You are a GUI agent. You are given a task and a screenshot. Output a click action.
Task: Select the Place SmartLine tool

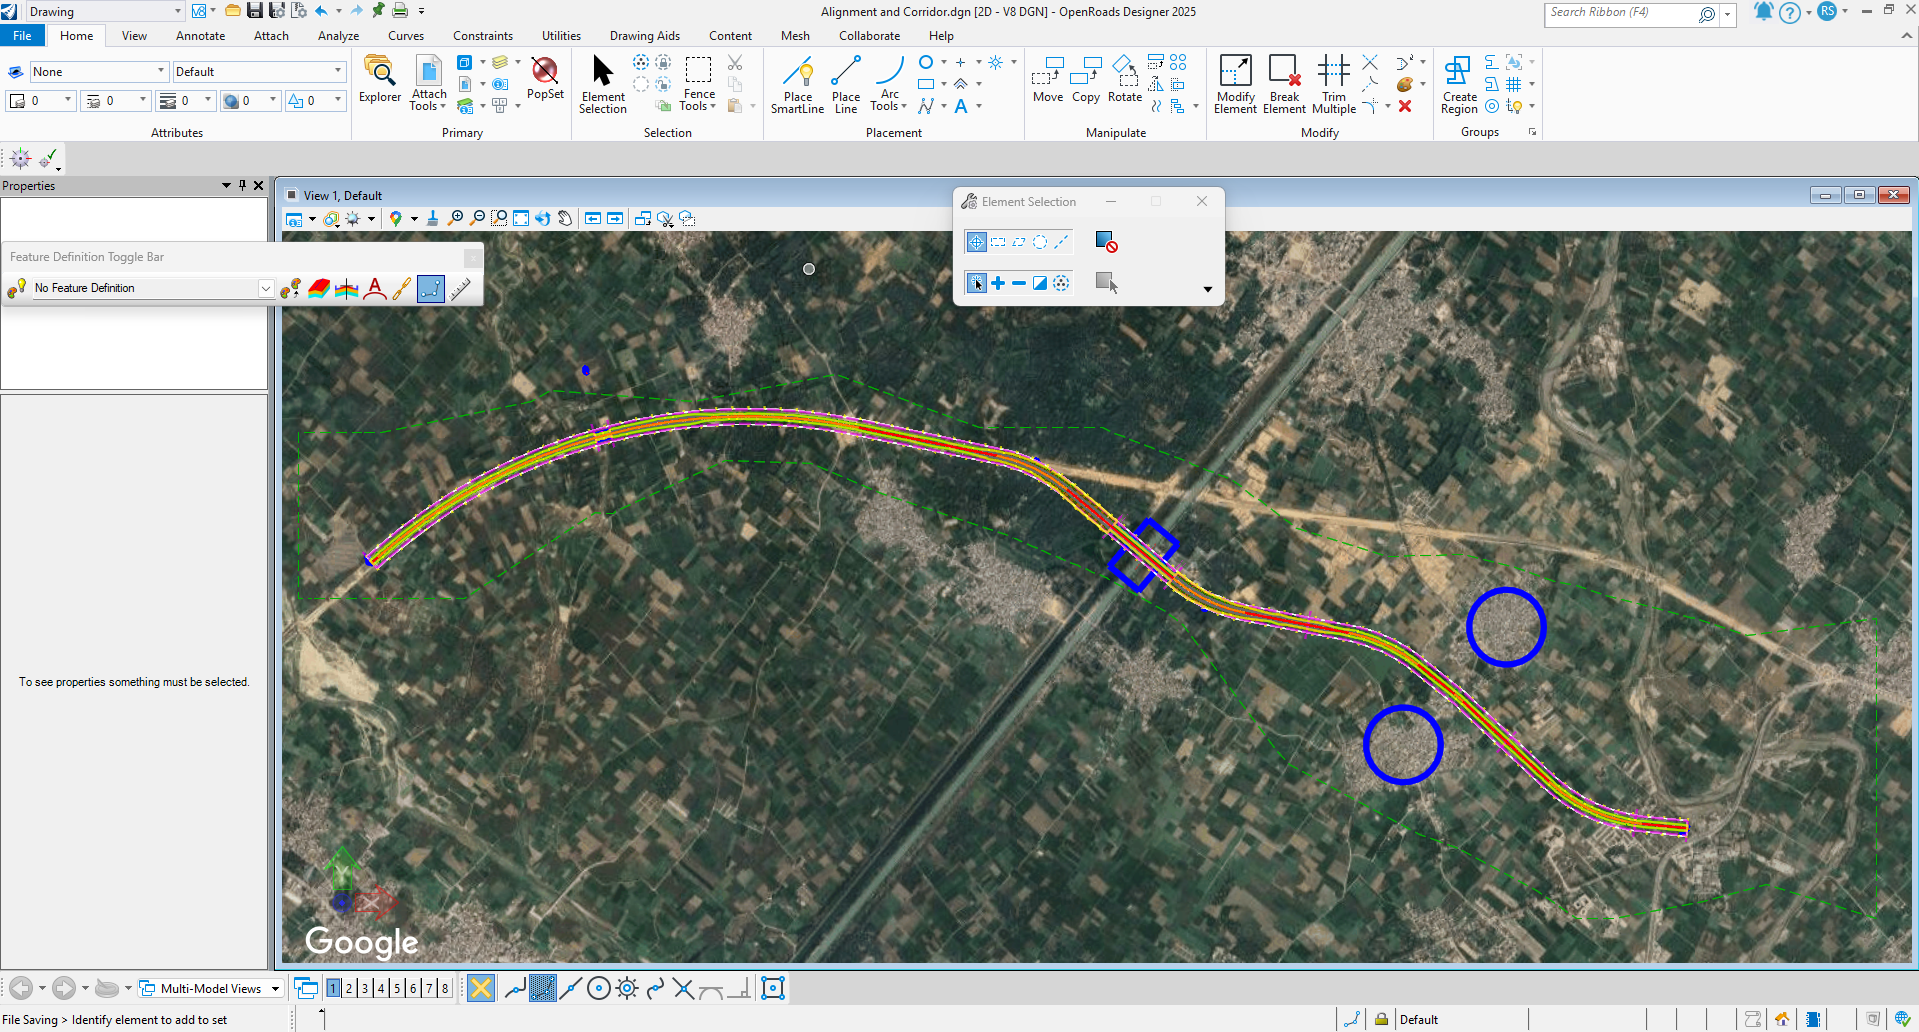(797, 85)
